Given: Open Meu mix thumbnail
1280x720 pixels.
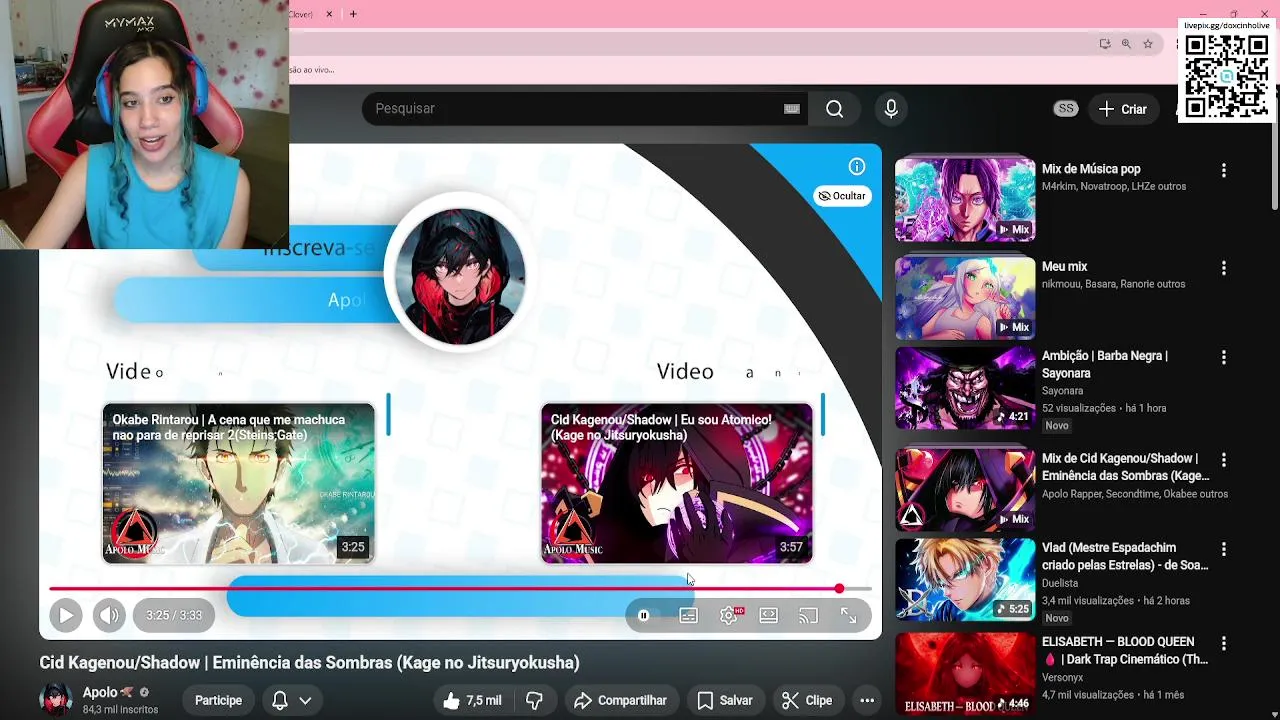Looking at the screenshot, I should click(x=965, y=297).
